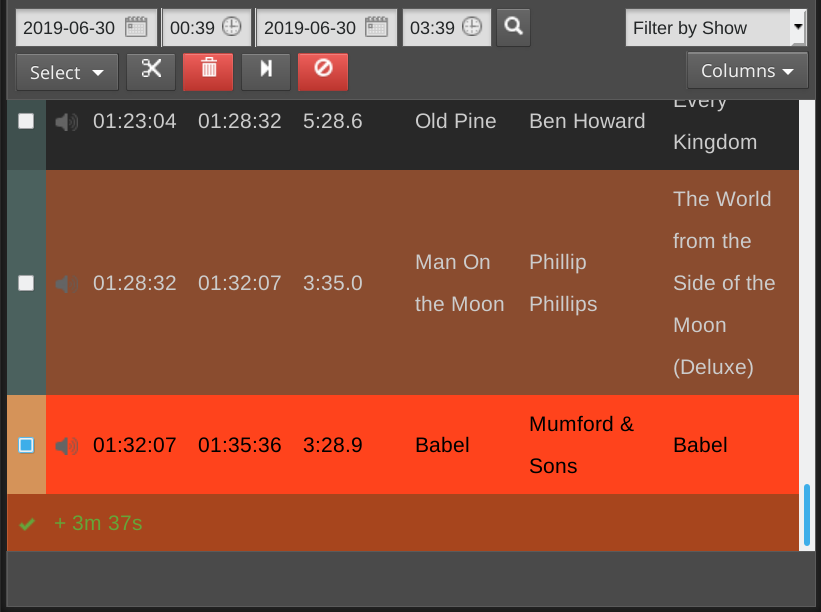Open the start date calendar icon

(136, 27)
